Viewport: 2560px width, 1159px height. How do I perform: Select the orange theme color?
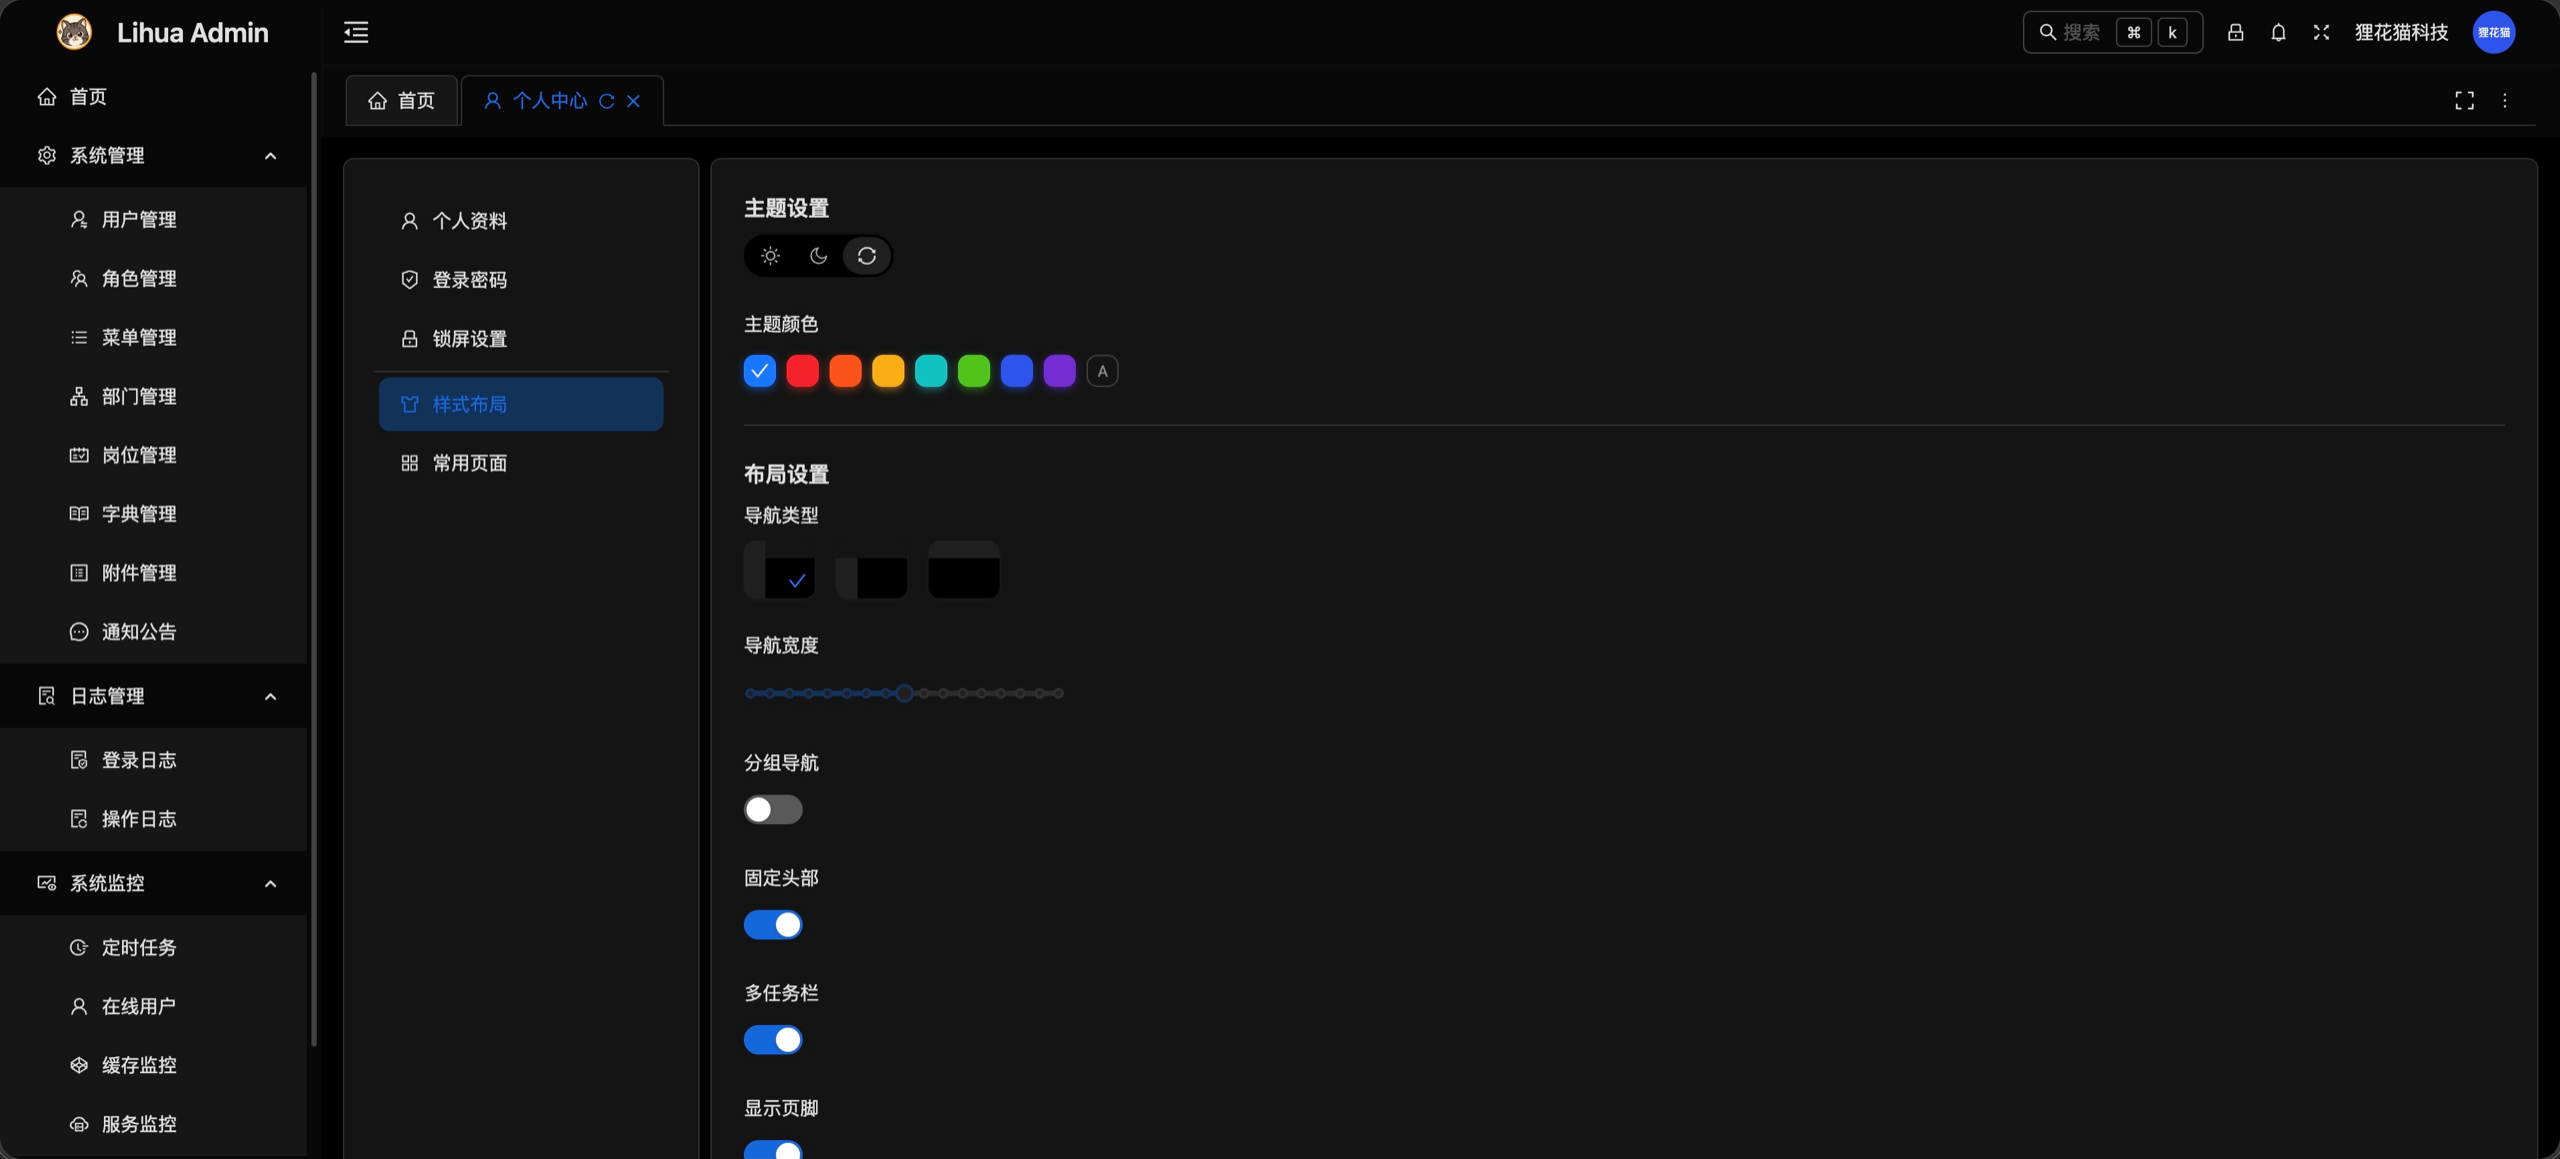(845, 371)
